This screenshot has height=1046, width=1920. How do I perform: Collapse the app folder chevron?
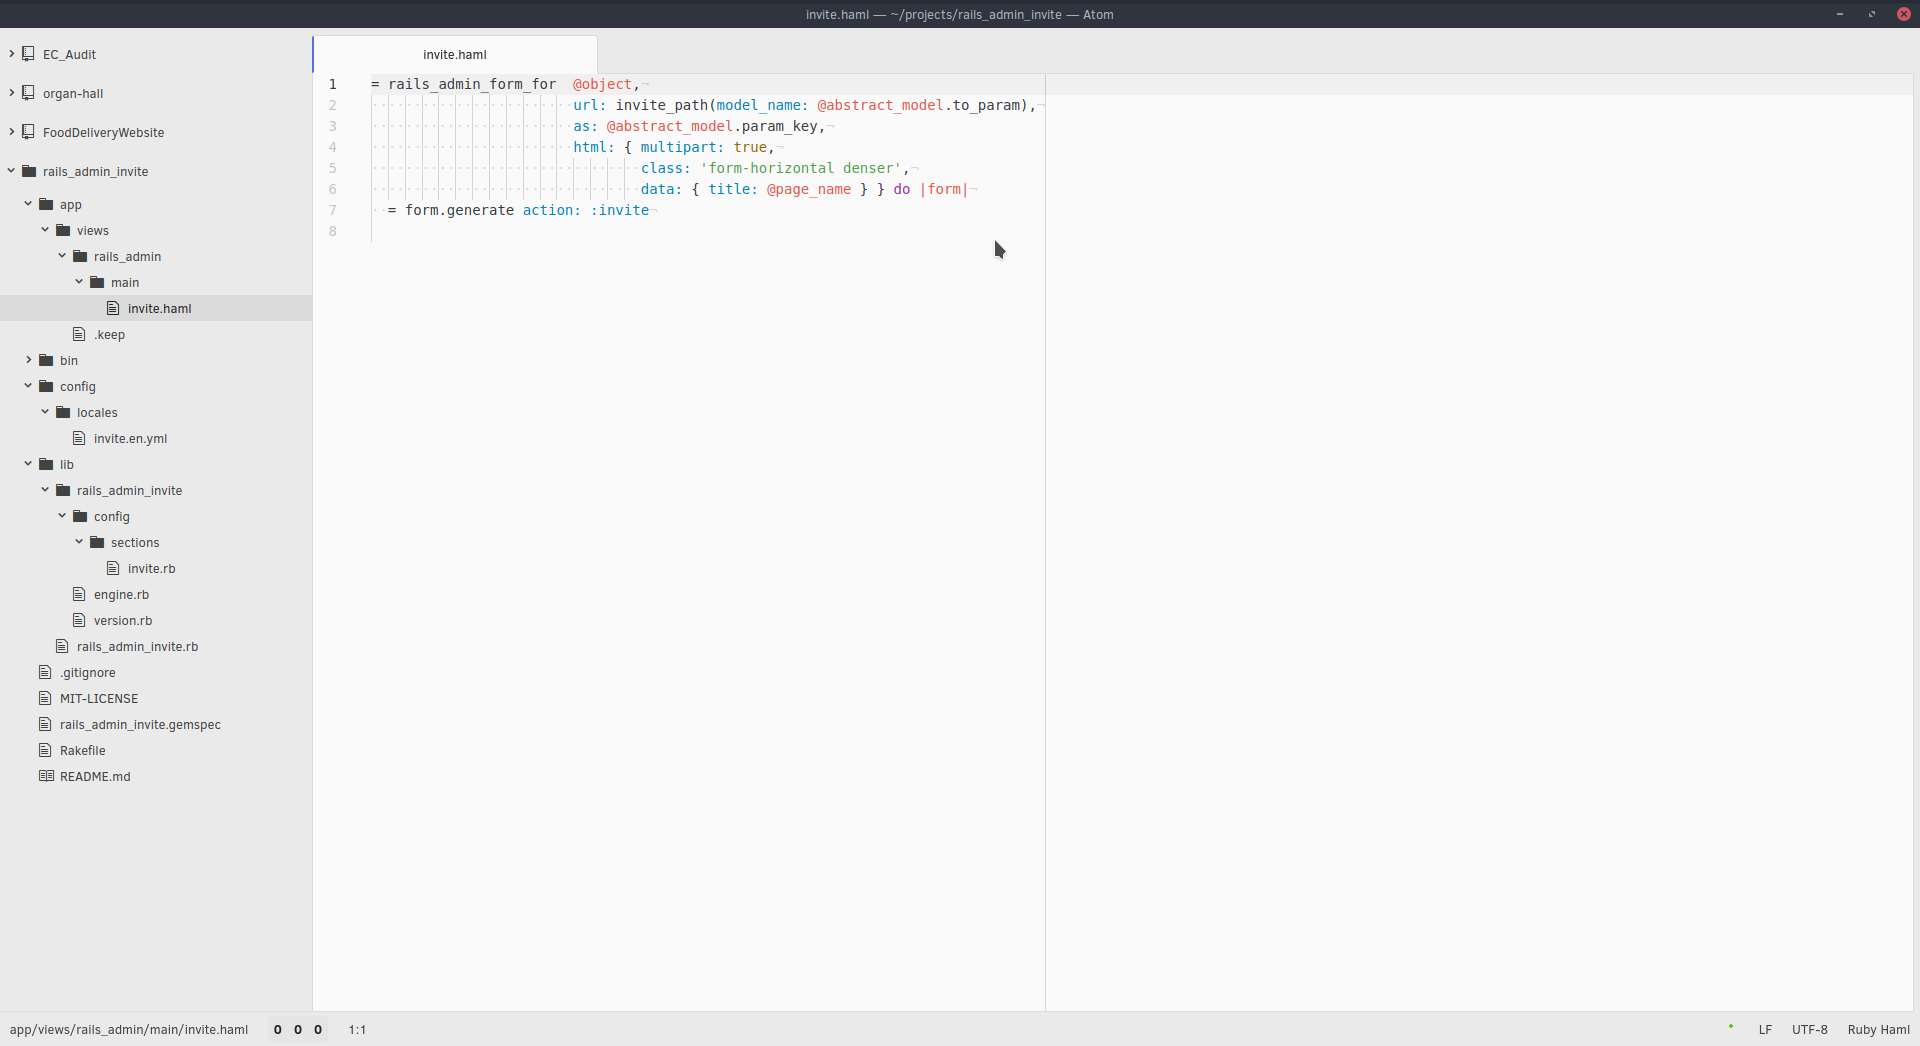point(29,204)
